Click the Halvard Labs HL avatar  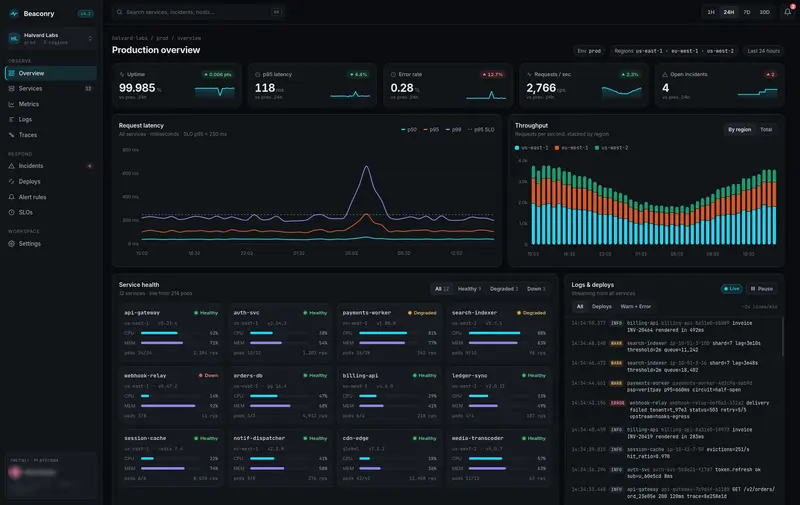[14, 38]
